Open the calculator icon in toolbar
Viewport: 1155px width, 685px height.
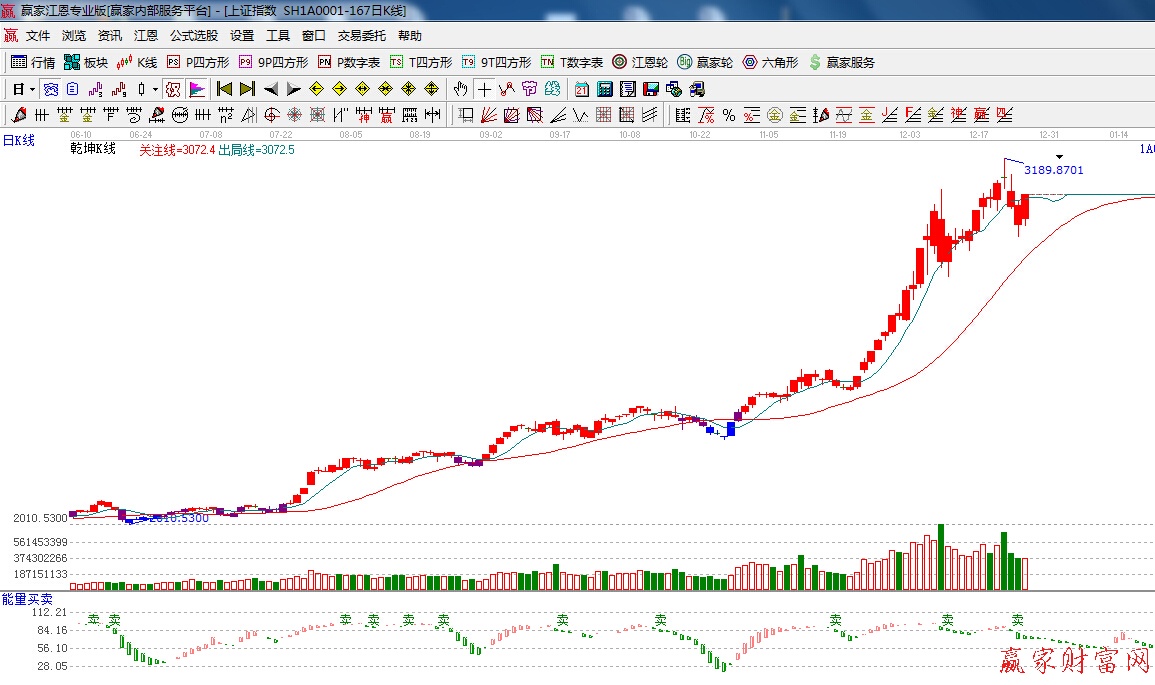[x=604, y=89]
